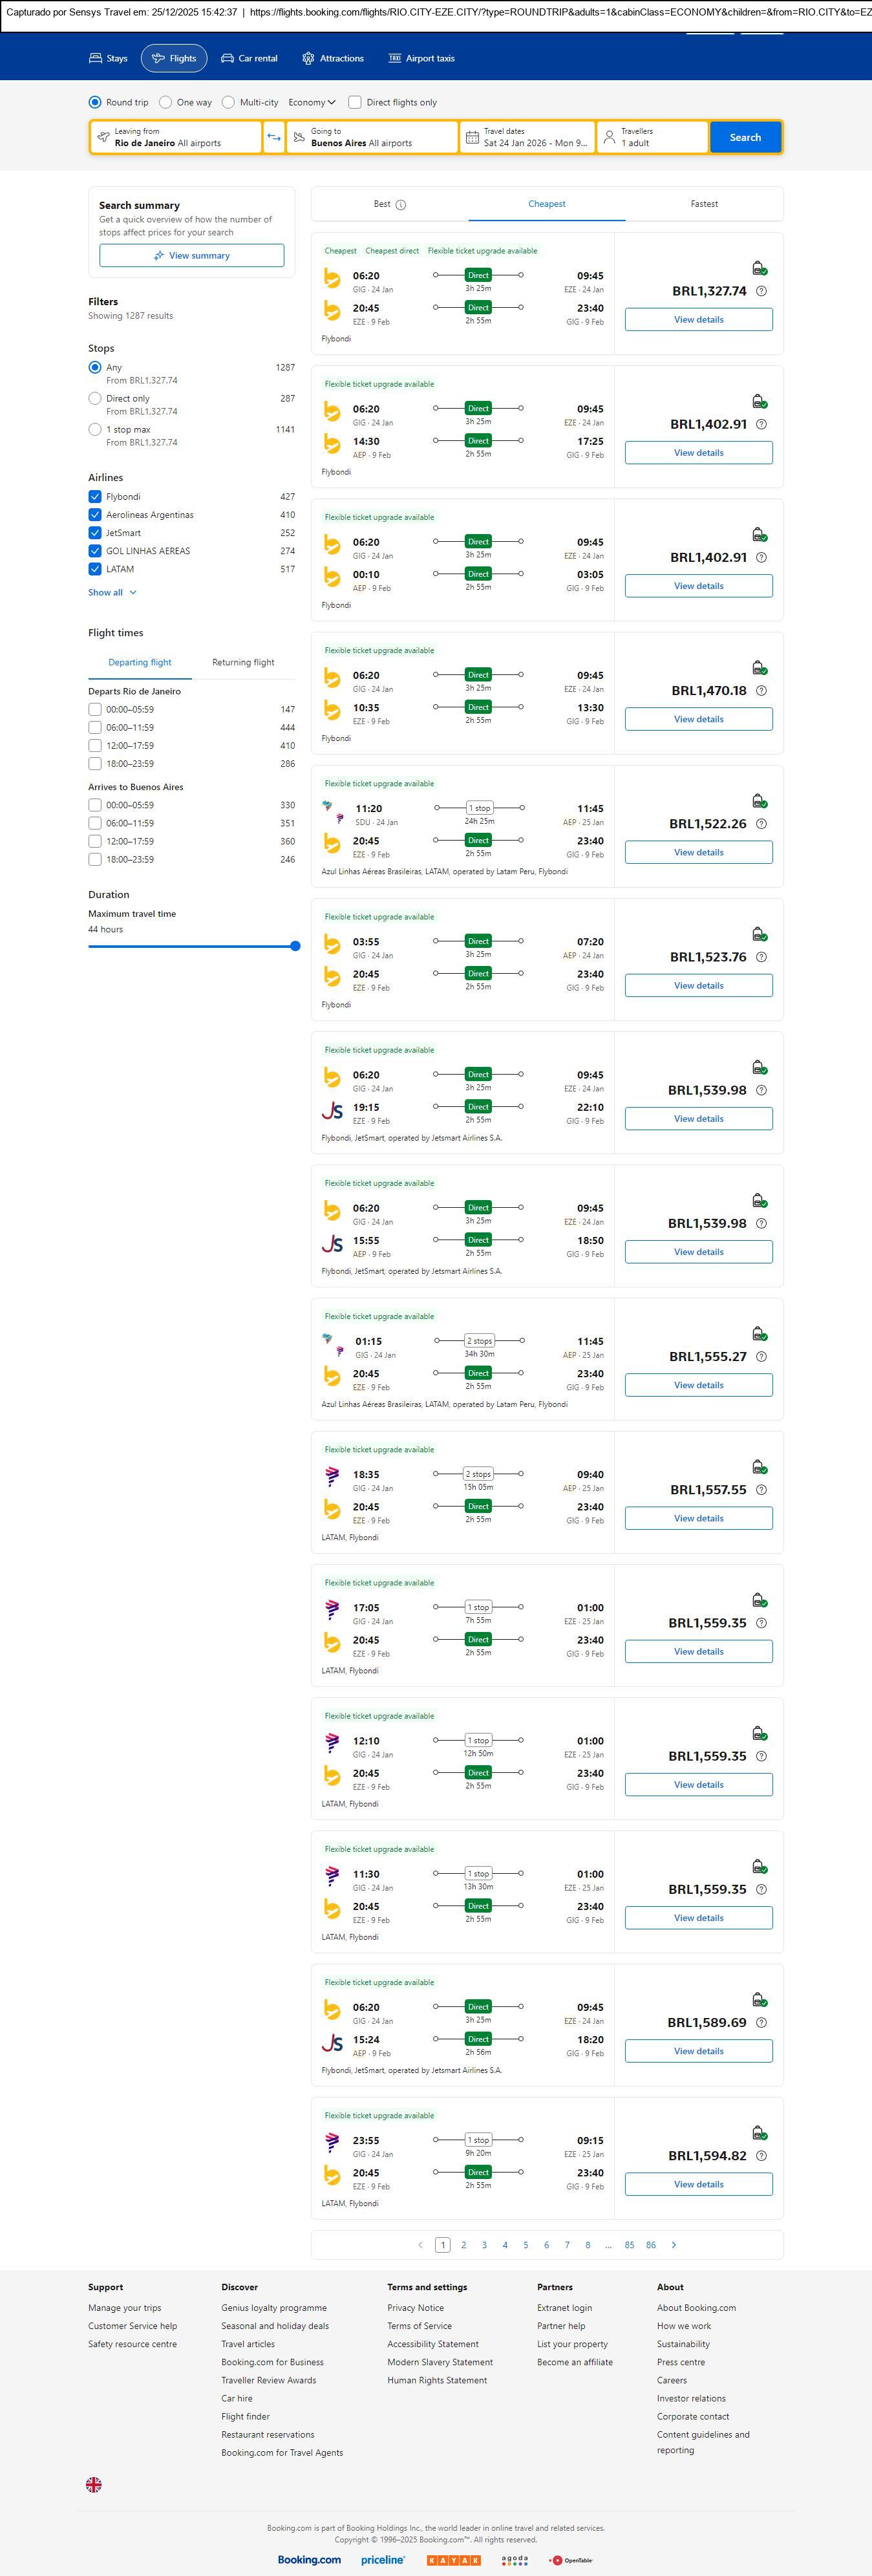Open the Travellers 1 adult selector
Screen dimensions: 872x2576
click(x=652, y=137)
